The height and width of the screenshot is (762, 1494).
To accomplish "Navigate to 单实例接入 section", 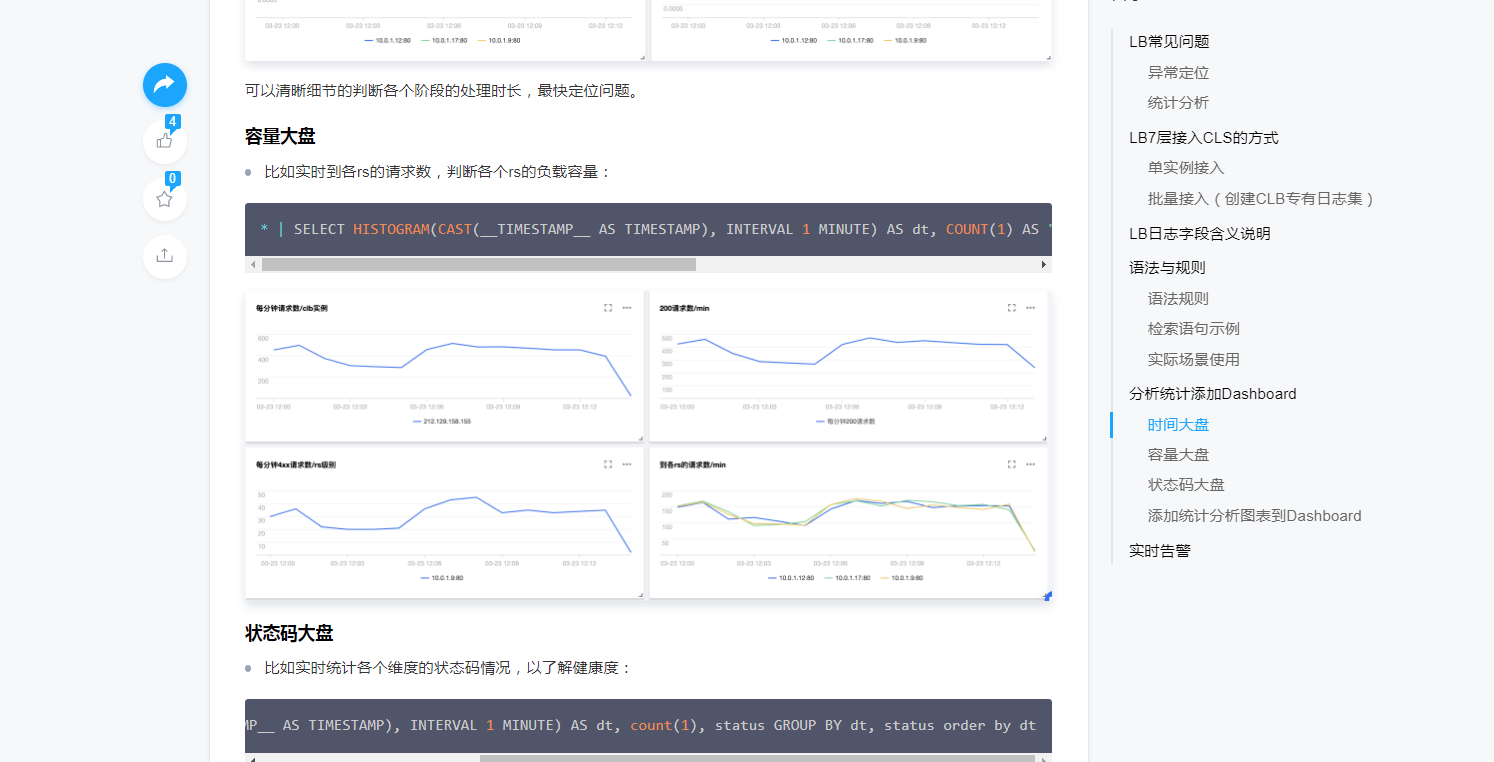I will [x=1186, y=168].
